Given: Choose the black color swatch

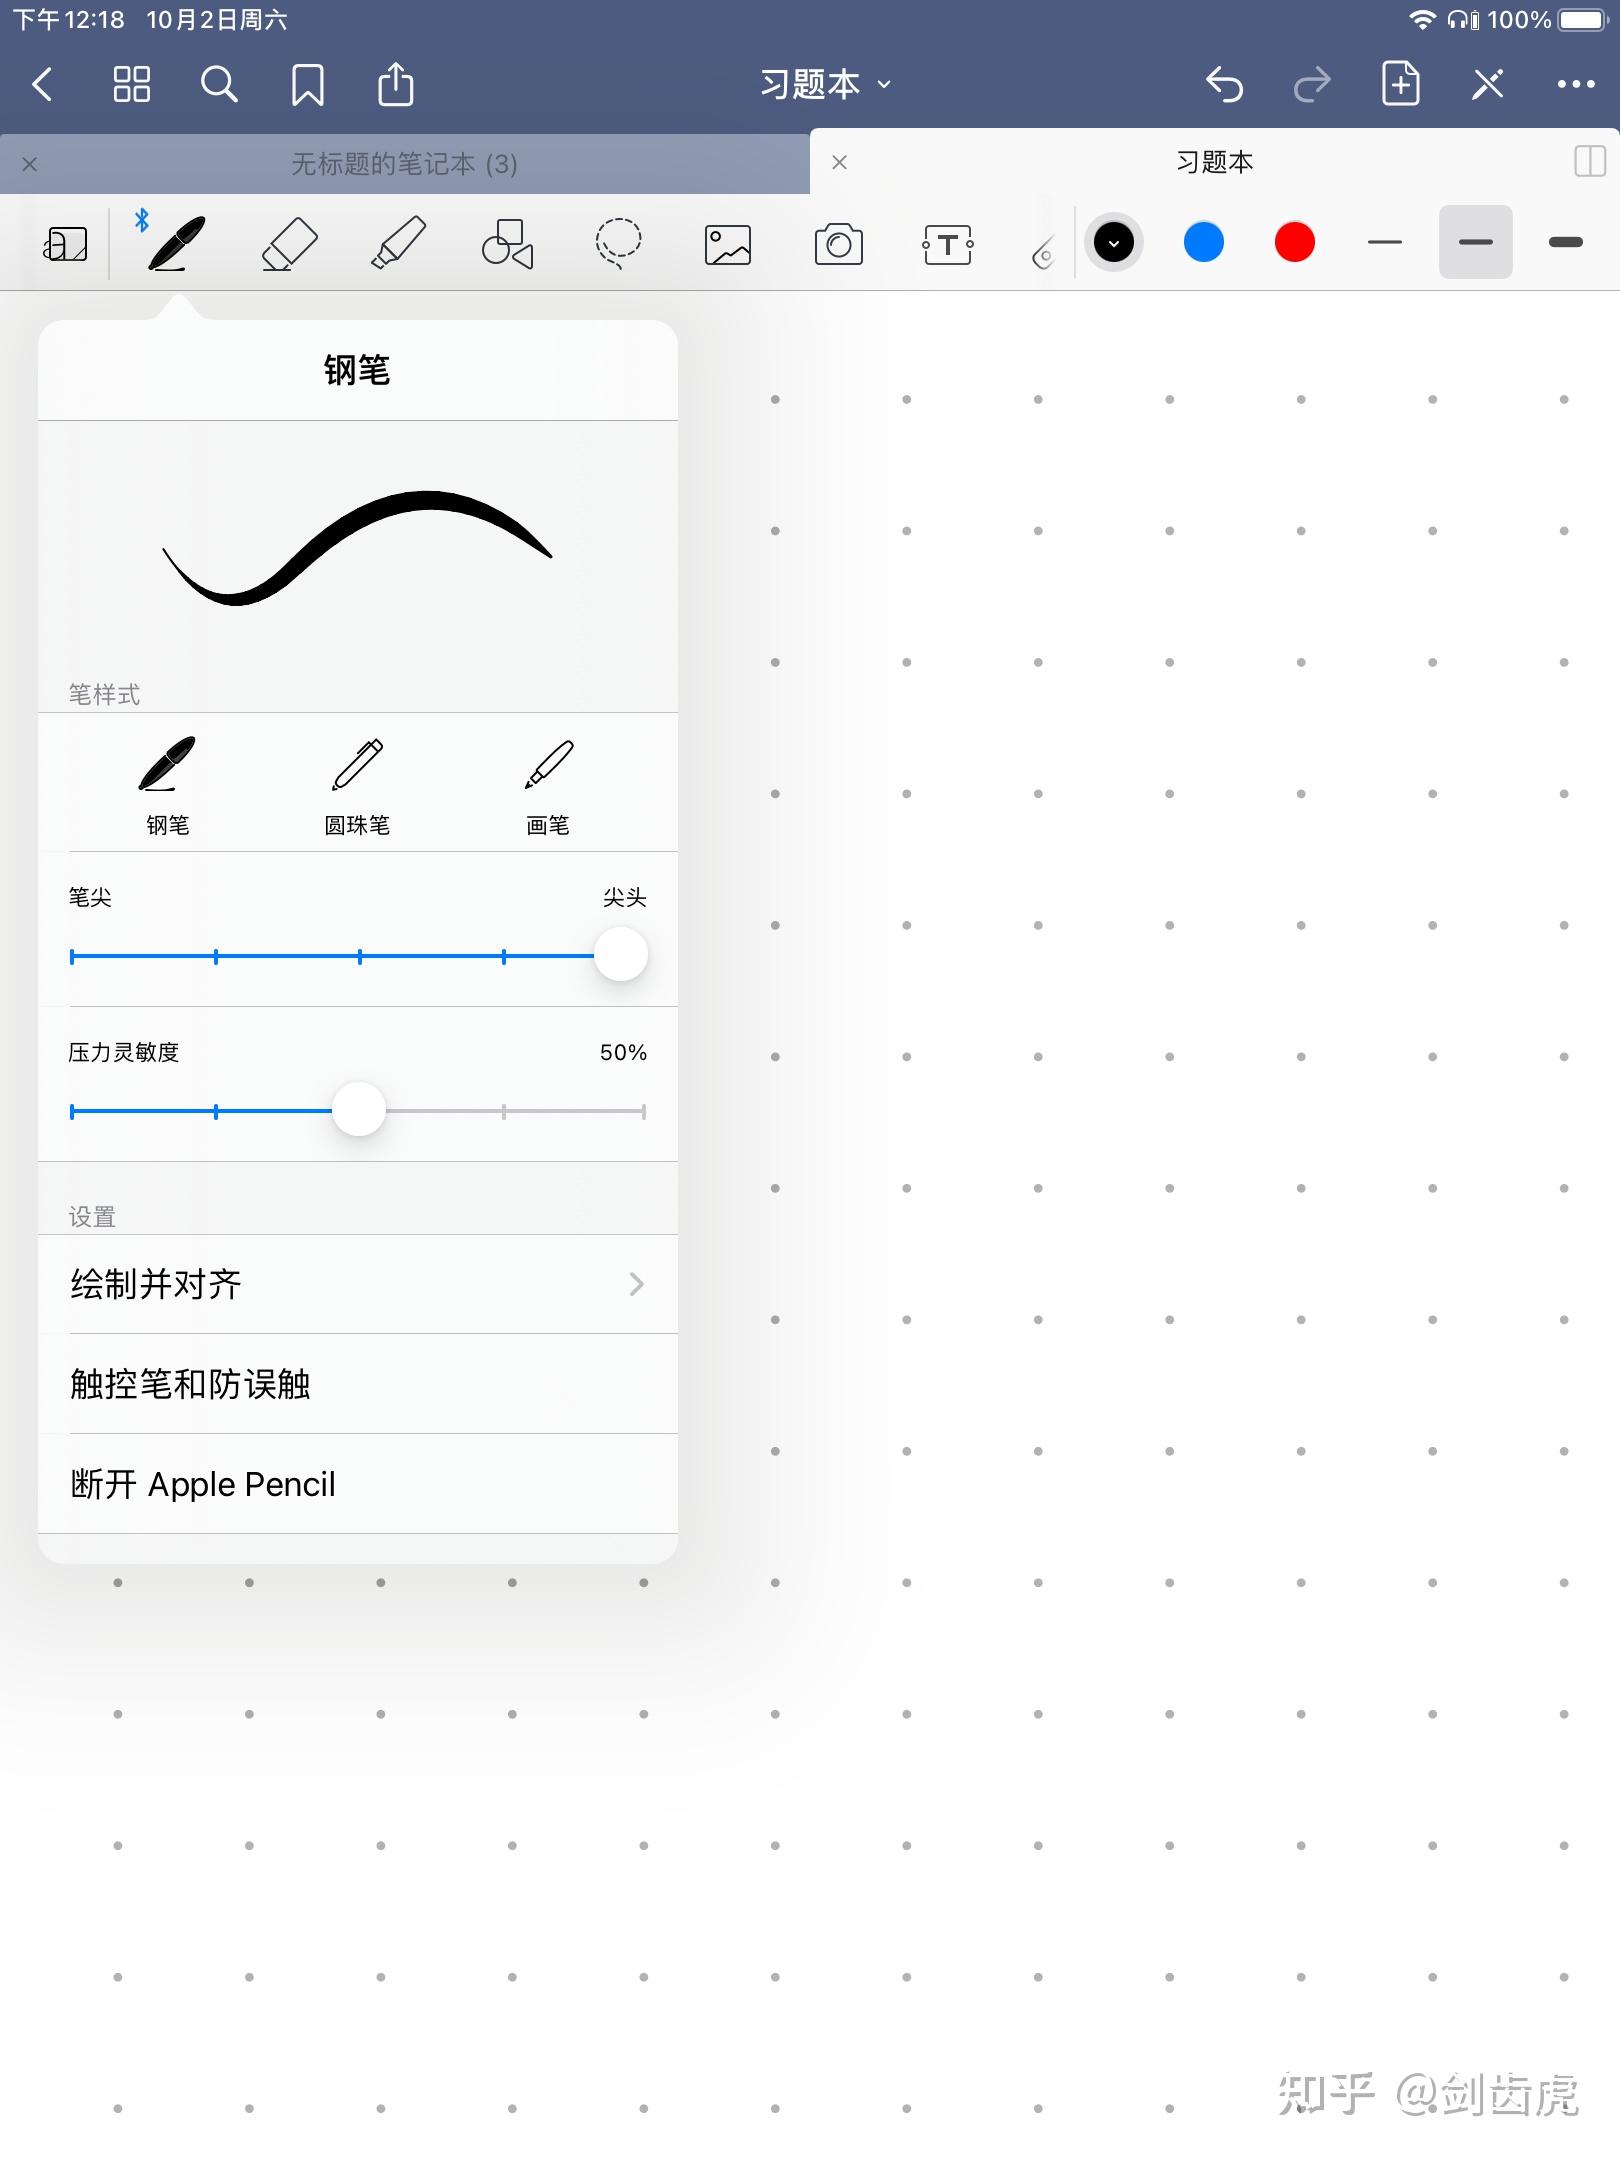Looking at the screenshot, I should (x=1113, y=243).
